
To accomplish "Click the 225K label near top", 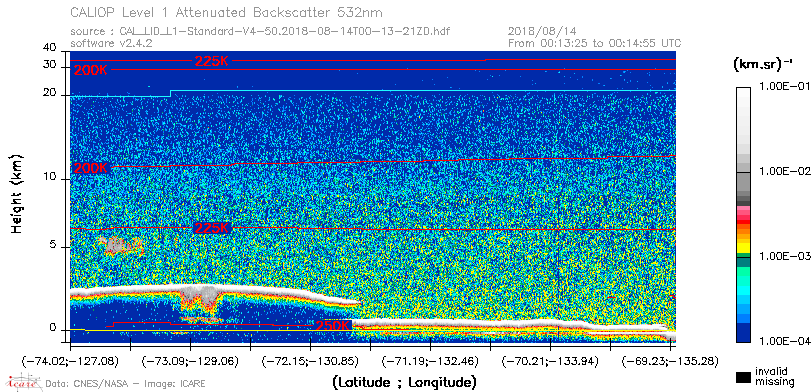I will [x=212, y=61].
